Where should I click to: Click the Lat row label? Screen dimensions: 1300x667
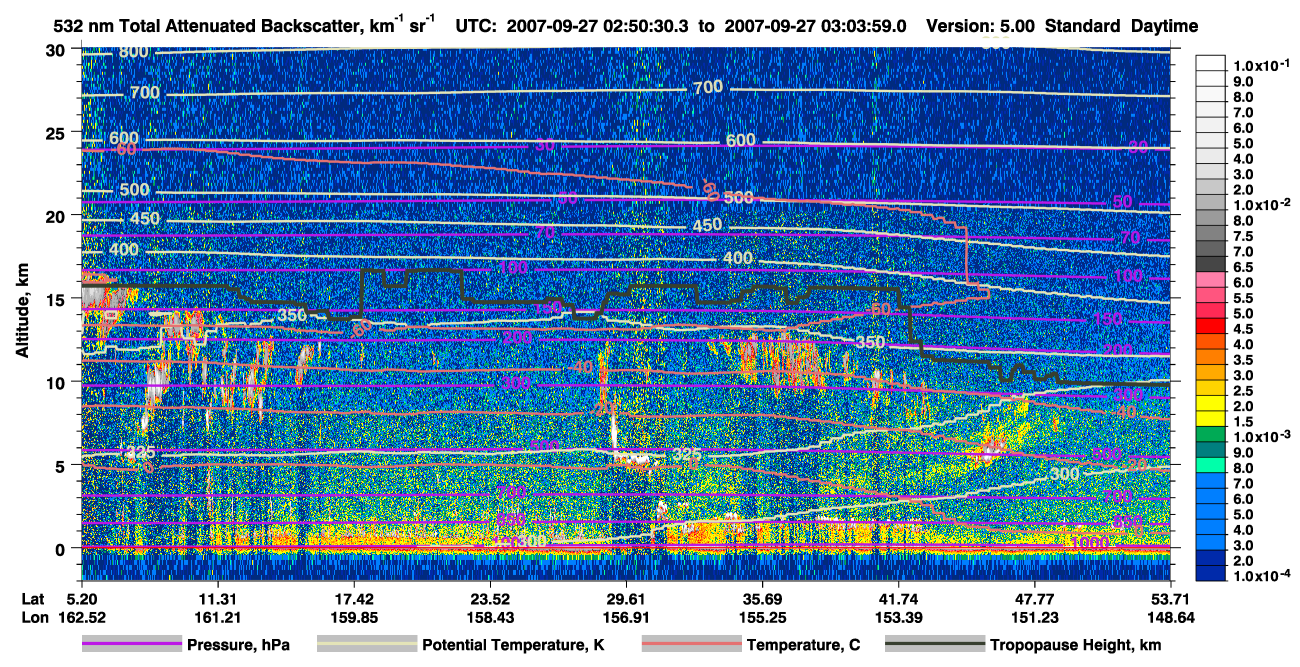pyautogui.click(x=32, y=599)
